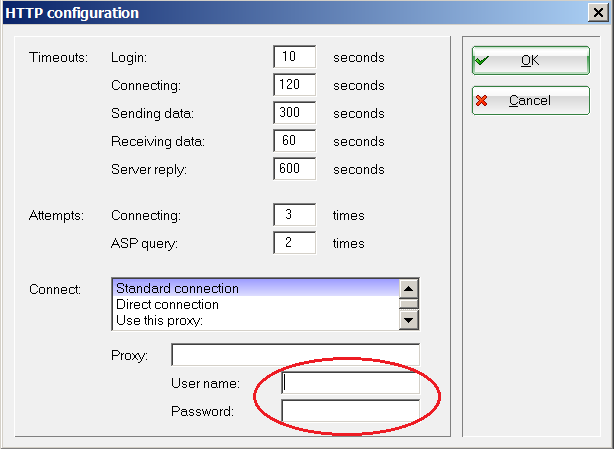This screenshot has height=449, width=614.
Task: Click the Connecting attempts times field
Action: (x=294, y=215)
